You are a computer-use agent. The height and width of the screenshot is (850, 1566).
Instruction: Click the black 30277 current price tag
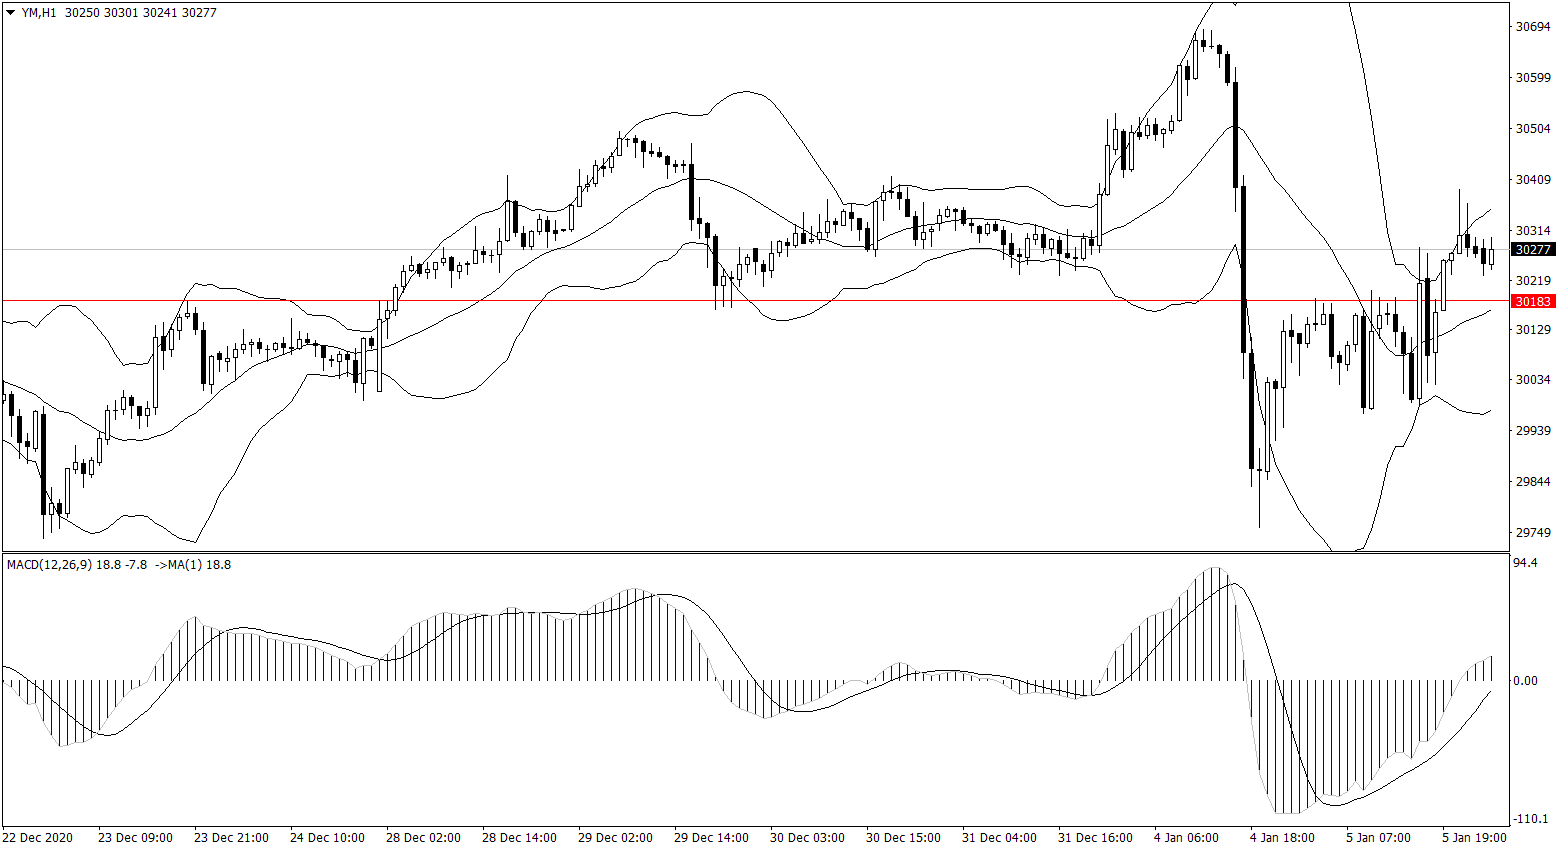coord(1533,250)
